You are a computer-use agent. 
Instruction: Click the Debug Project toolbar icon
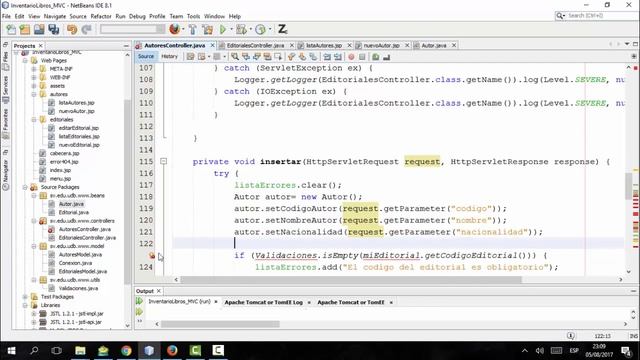tap(241, 29)
